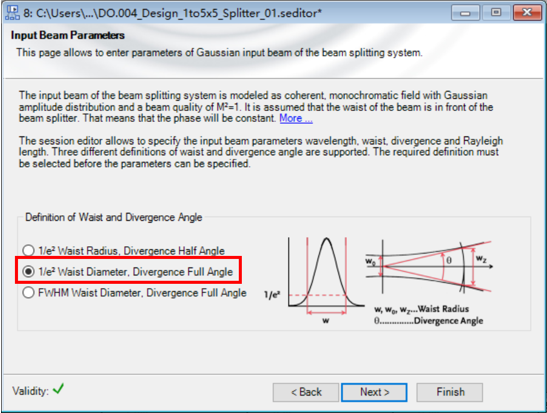Minimize the session editor window
This screenshot has width=547, height=413.
[x=465, y=13]
